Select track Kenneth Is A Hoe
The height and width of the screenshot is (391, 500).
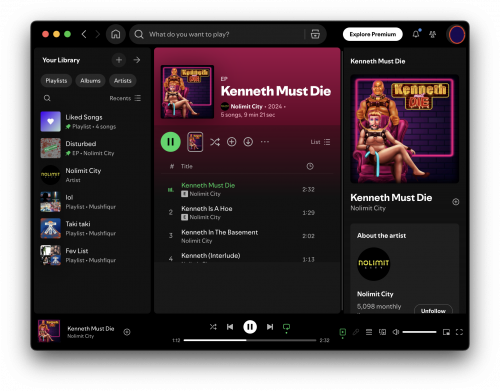point(247,213)
